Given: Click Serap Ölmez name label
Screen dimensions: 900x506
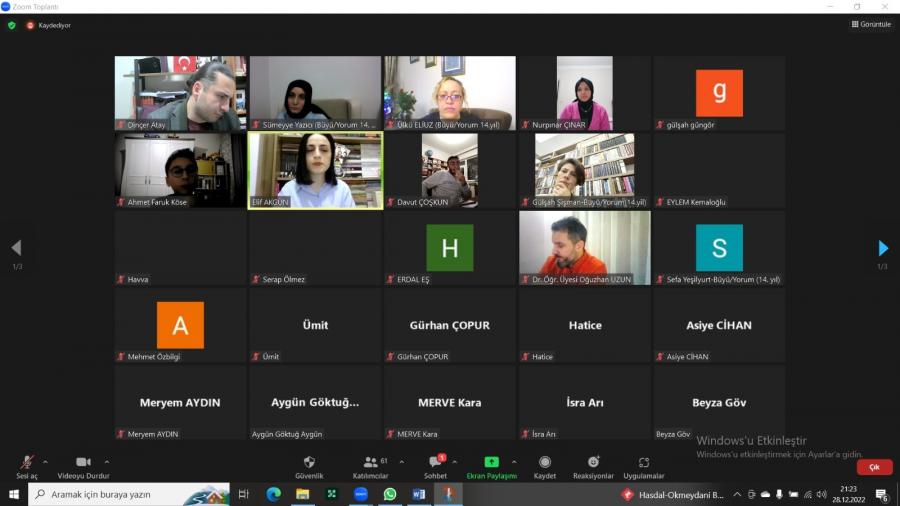Looking at the screenshot, I should 284,279.
